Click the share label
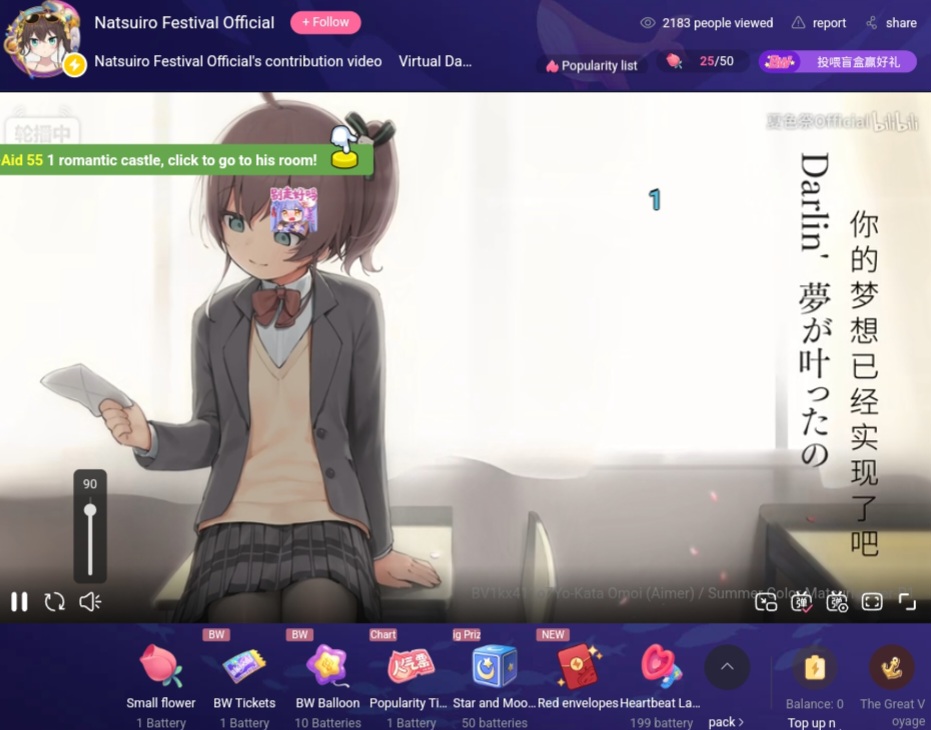This screenshot has width=931, height=730. 901,23
